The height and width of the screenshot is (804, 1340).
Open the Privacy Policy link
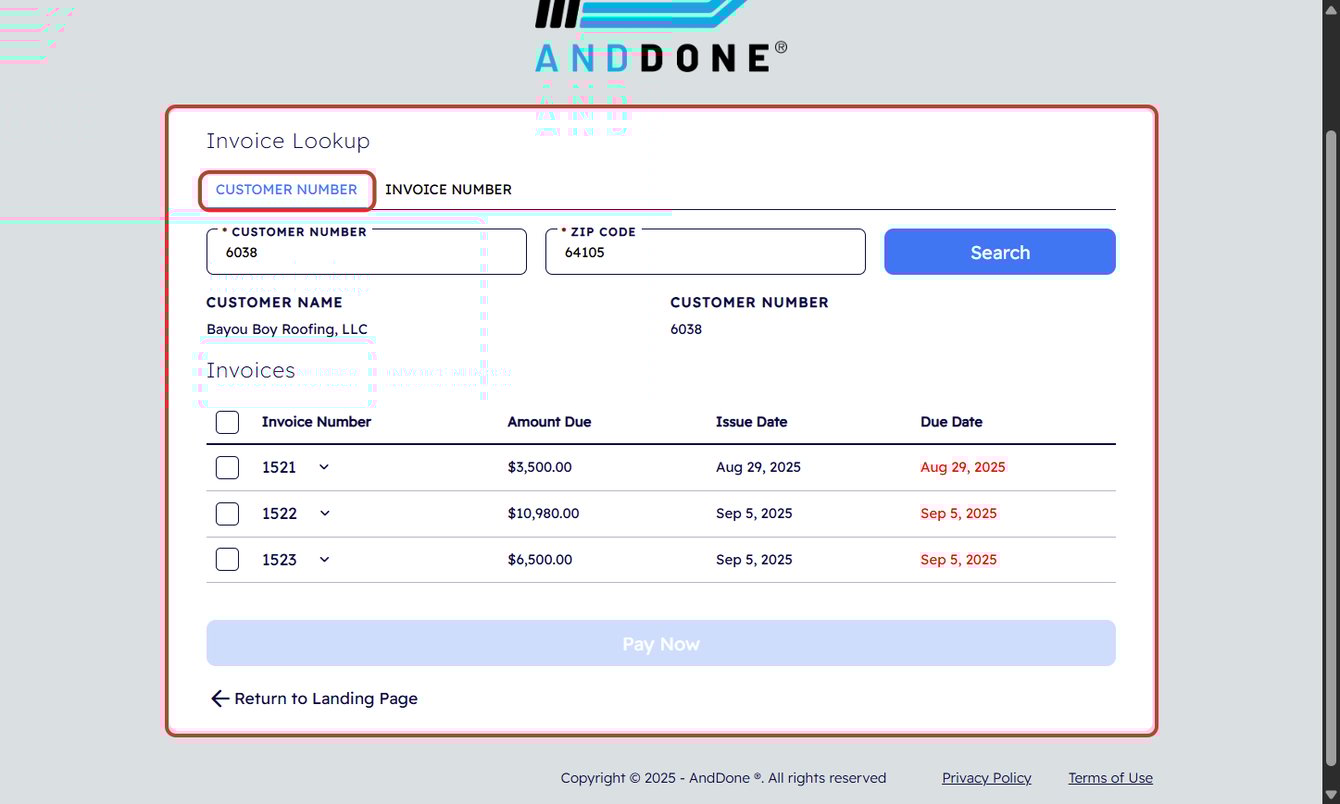click(x=986, y=777)
